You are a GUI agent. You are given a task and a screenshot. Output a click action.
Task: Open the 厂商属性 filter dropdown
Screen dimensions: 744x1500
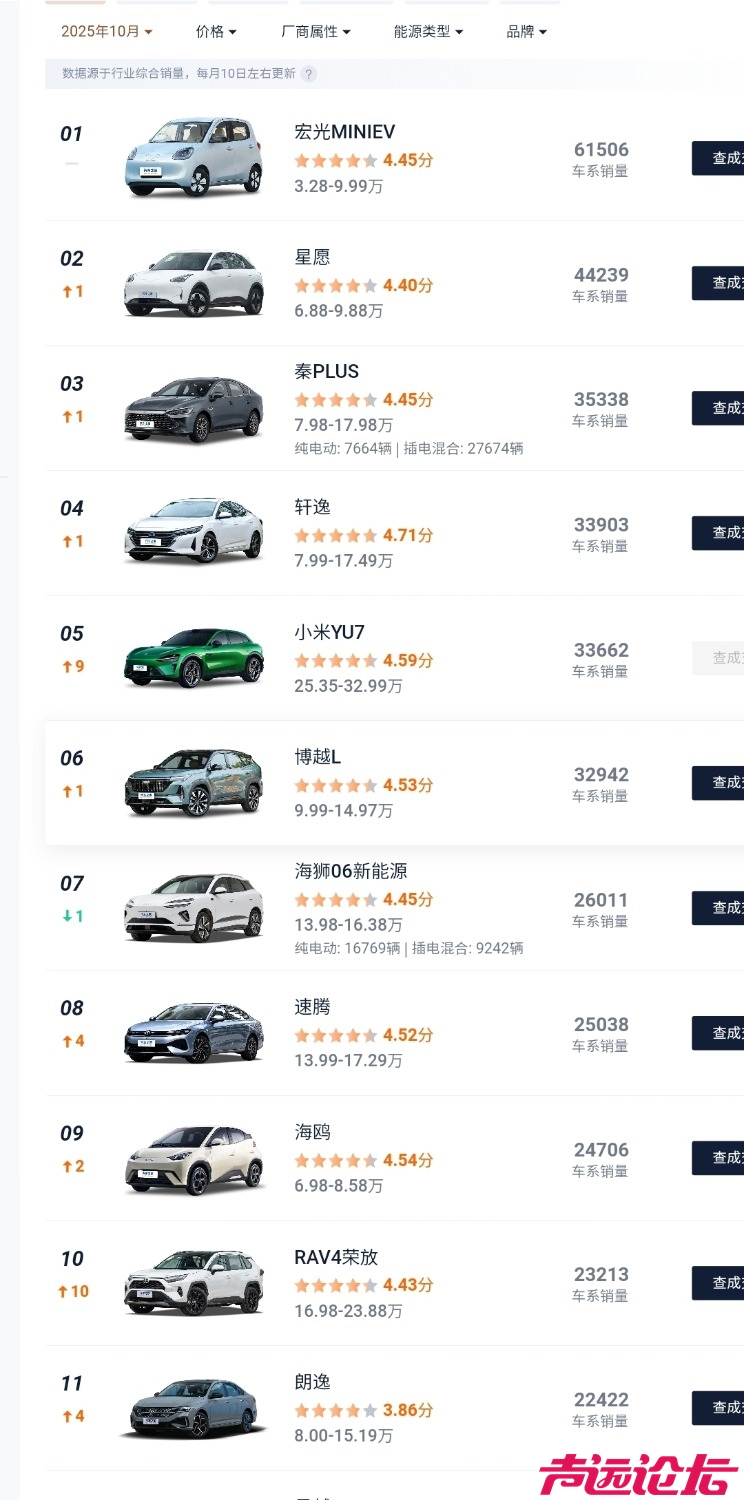[x=316, y=32]
